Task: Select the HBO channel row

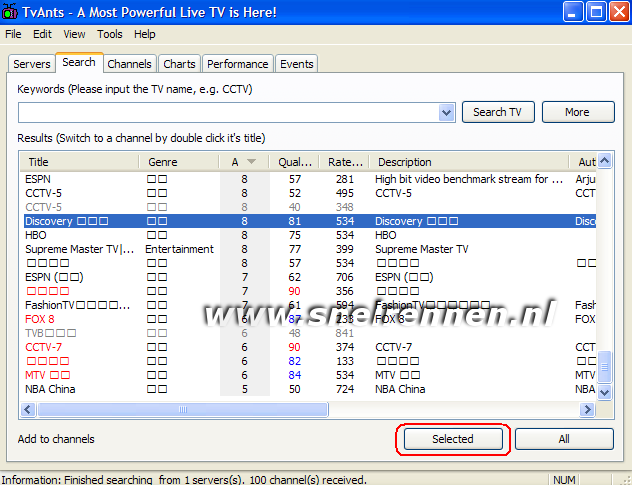Action: [x=308, y=235]
